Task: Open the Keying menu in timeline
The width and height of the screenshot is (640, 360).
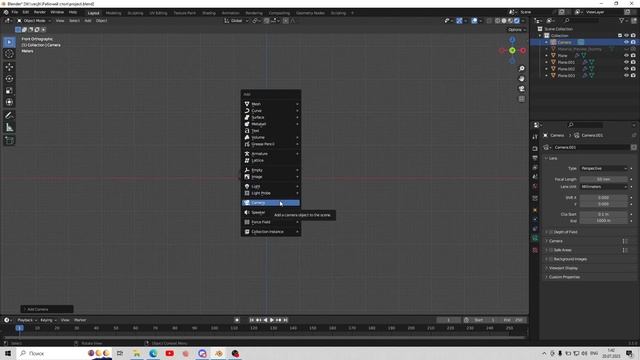Action: (x=48, y=320)
